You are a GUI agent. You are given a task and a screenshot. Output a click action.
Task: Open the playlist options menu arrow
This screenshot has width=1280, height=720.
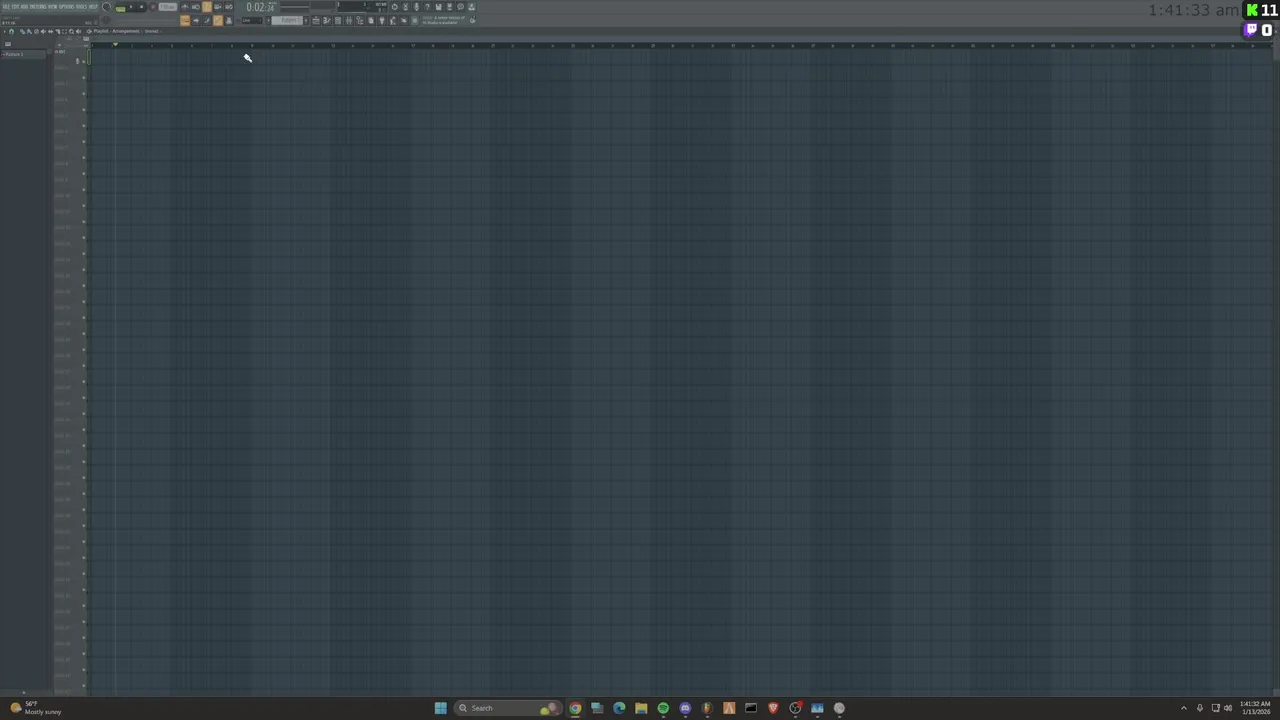[x=5, y=31]
